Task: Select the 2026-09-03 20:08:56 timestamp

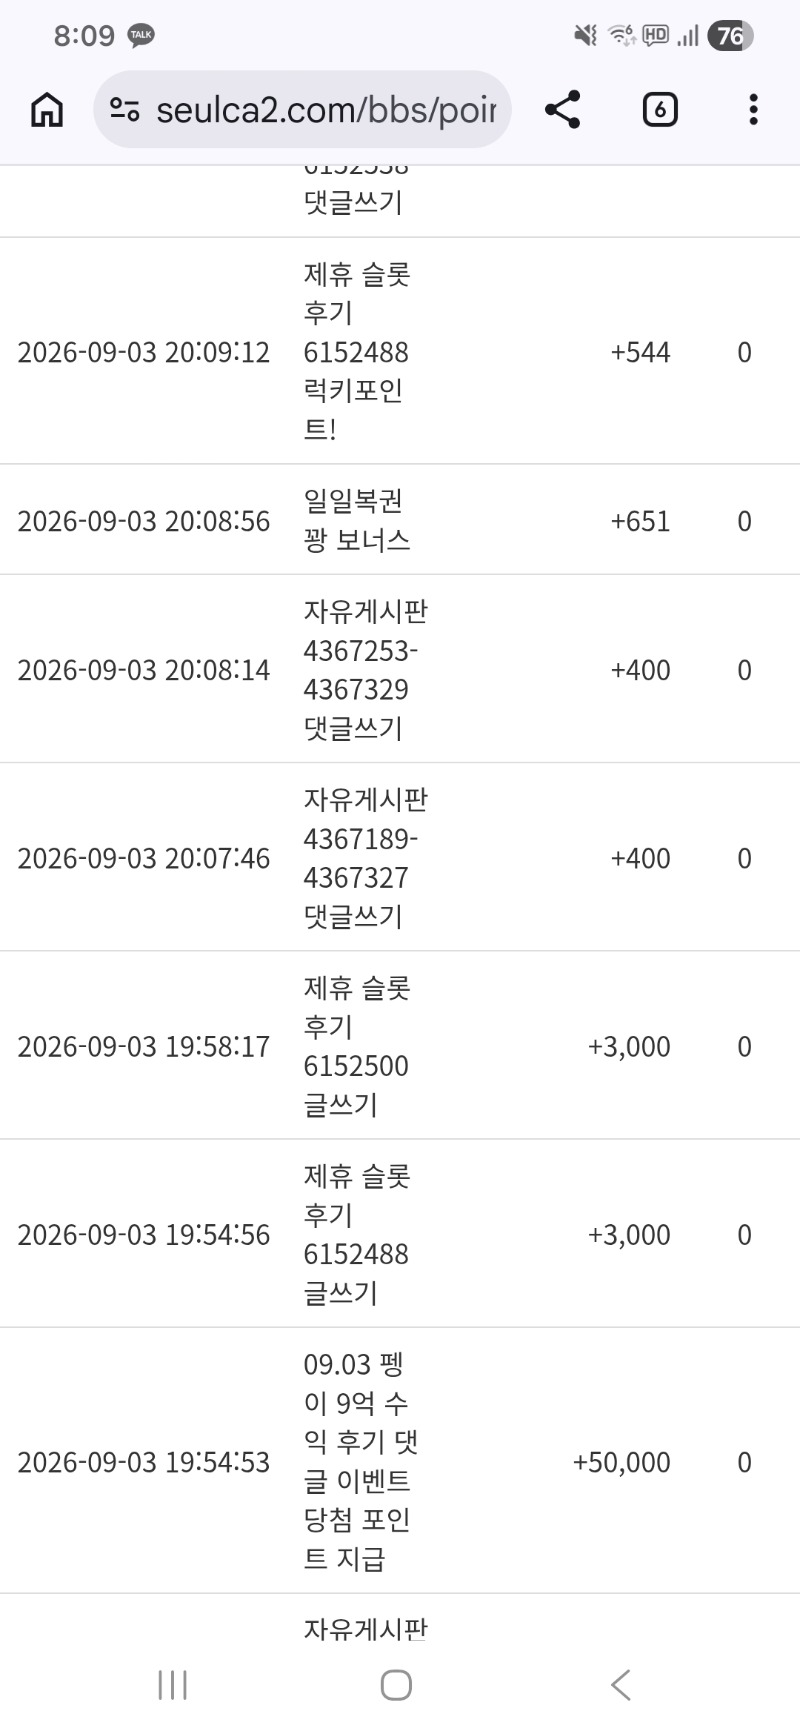Action: tap(144, 521)
